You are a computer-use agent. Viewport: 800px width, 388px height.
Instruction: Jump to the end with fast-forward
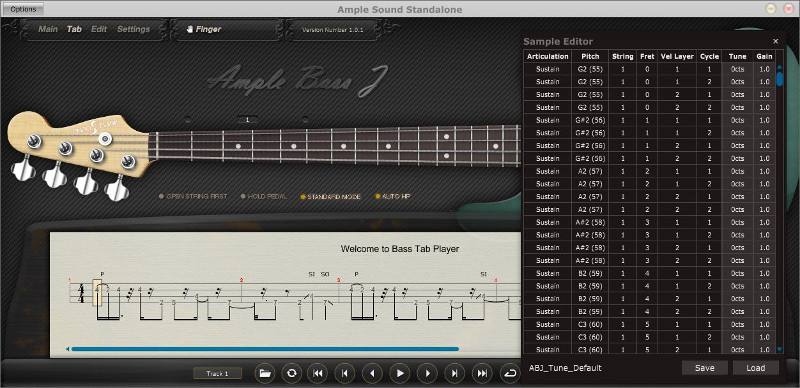click(482, 373)
